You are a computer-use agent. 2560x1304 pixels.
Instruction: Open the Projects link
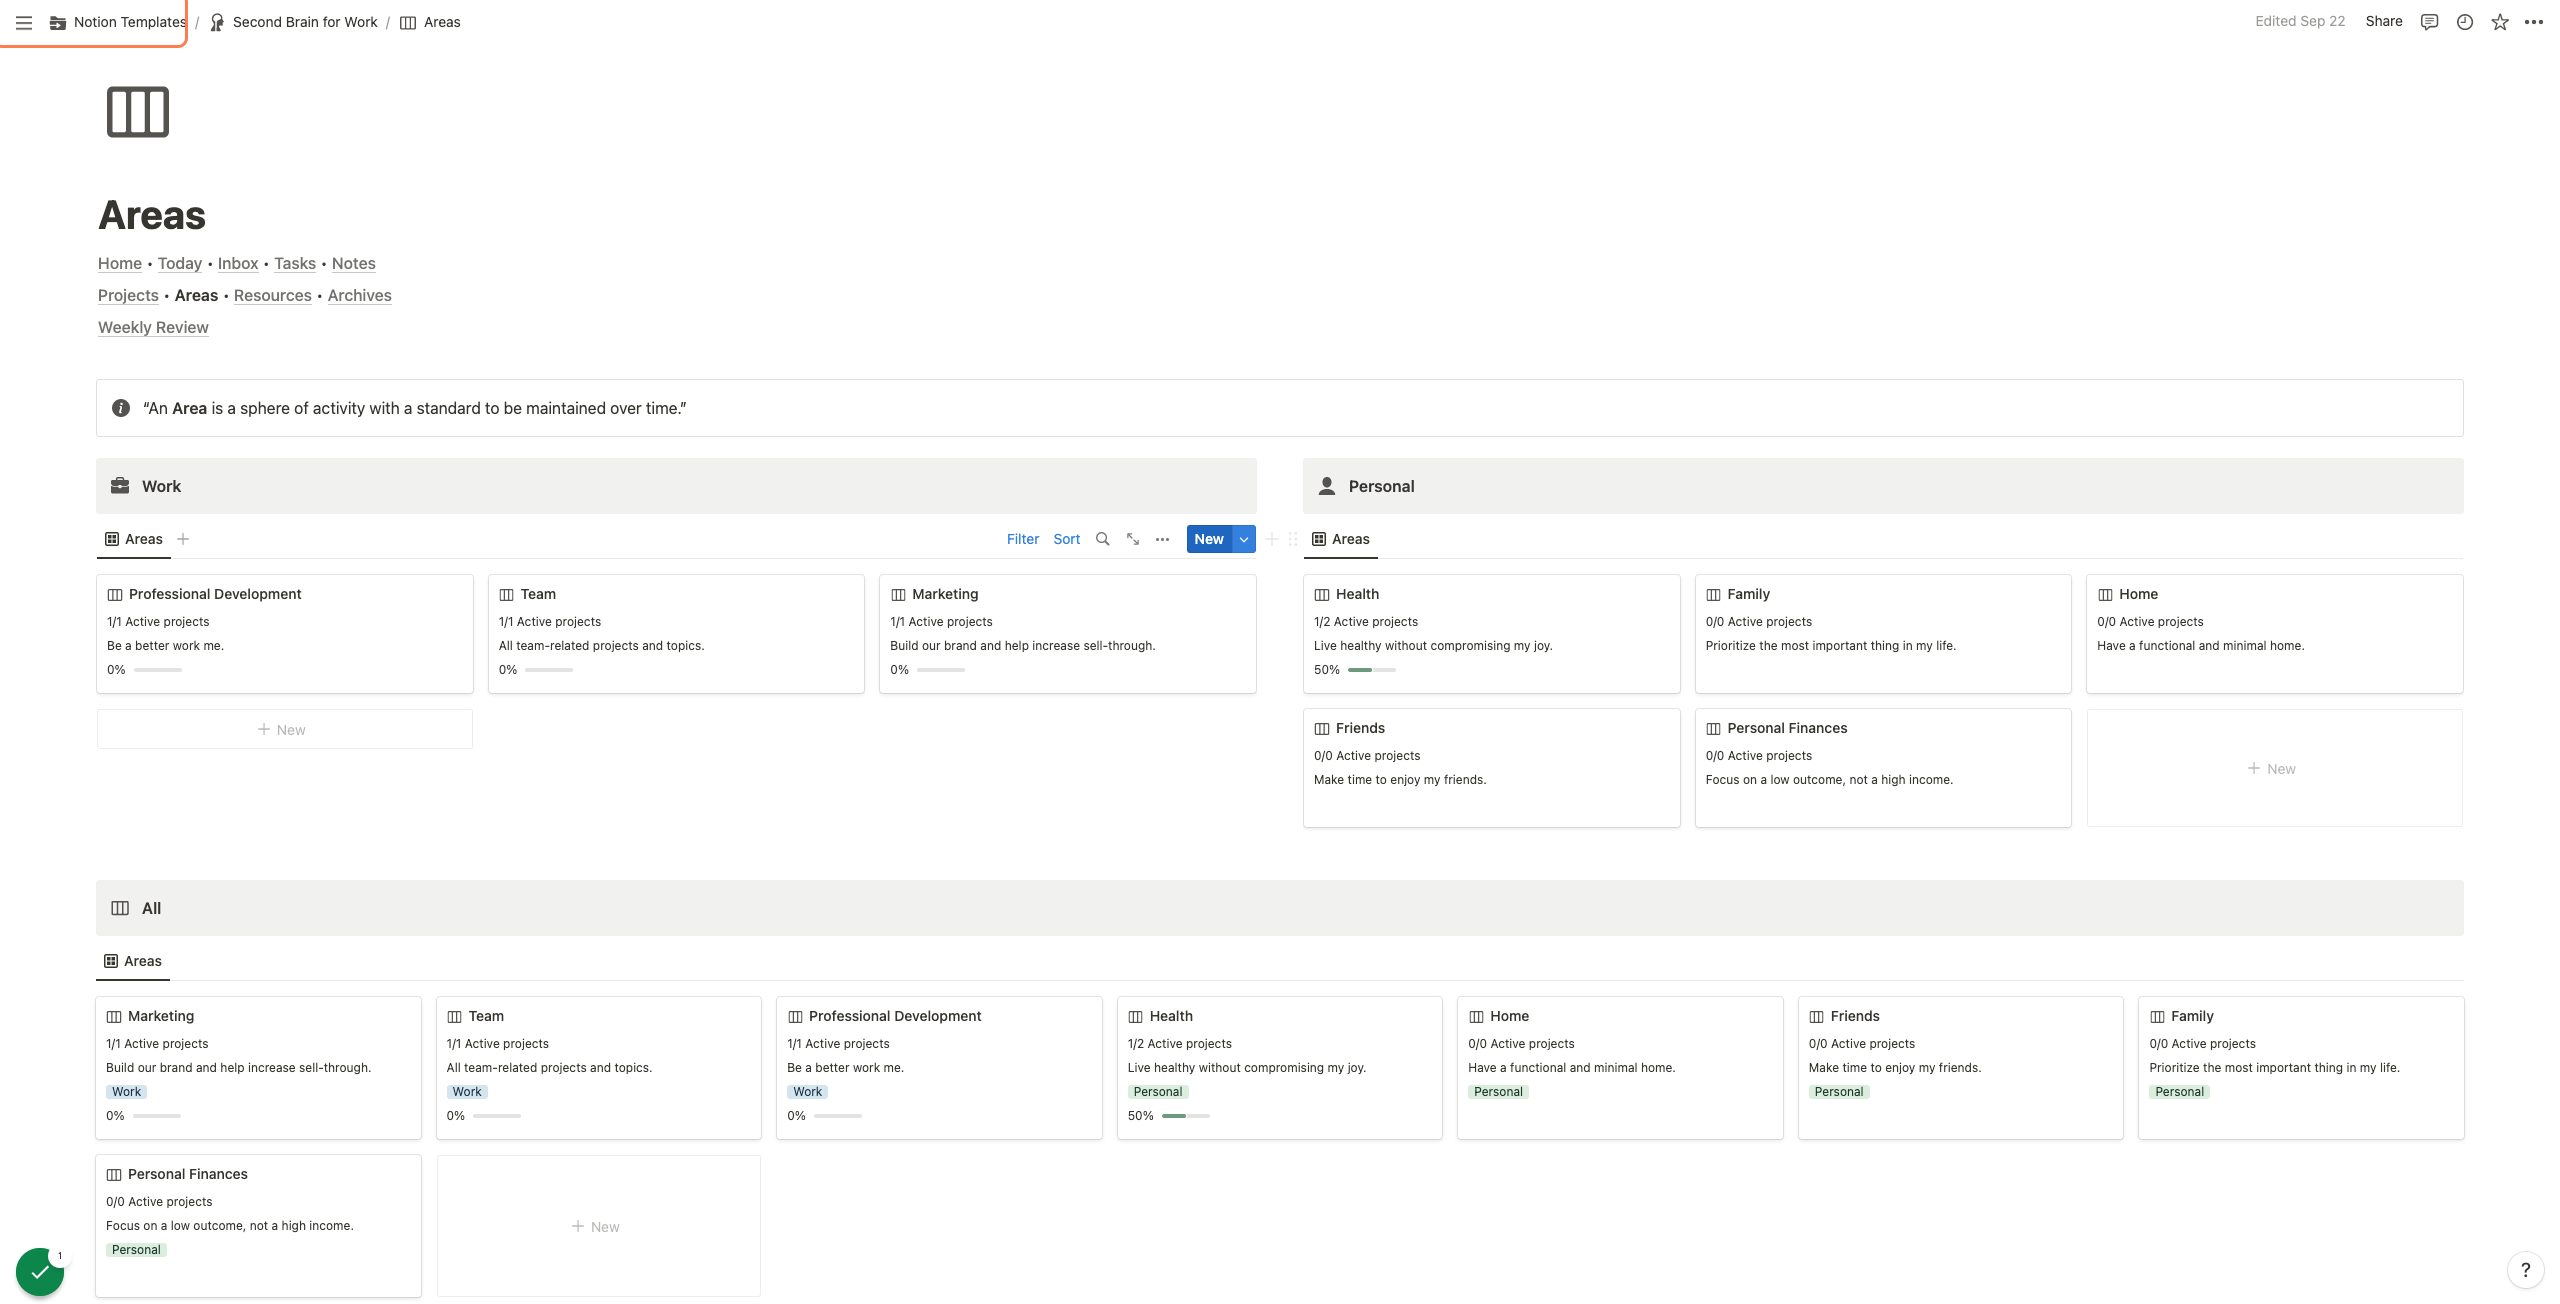point(128,295)
